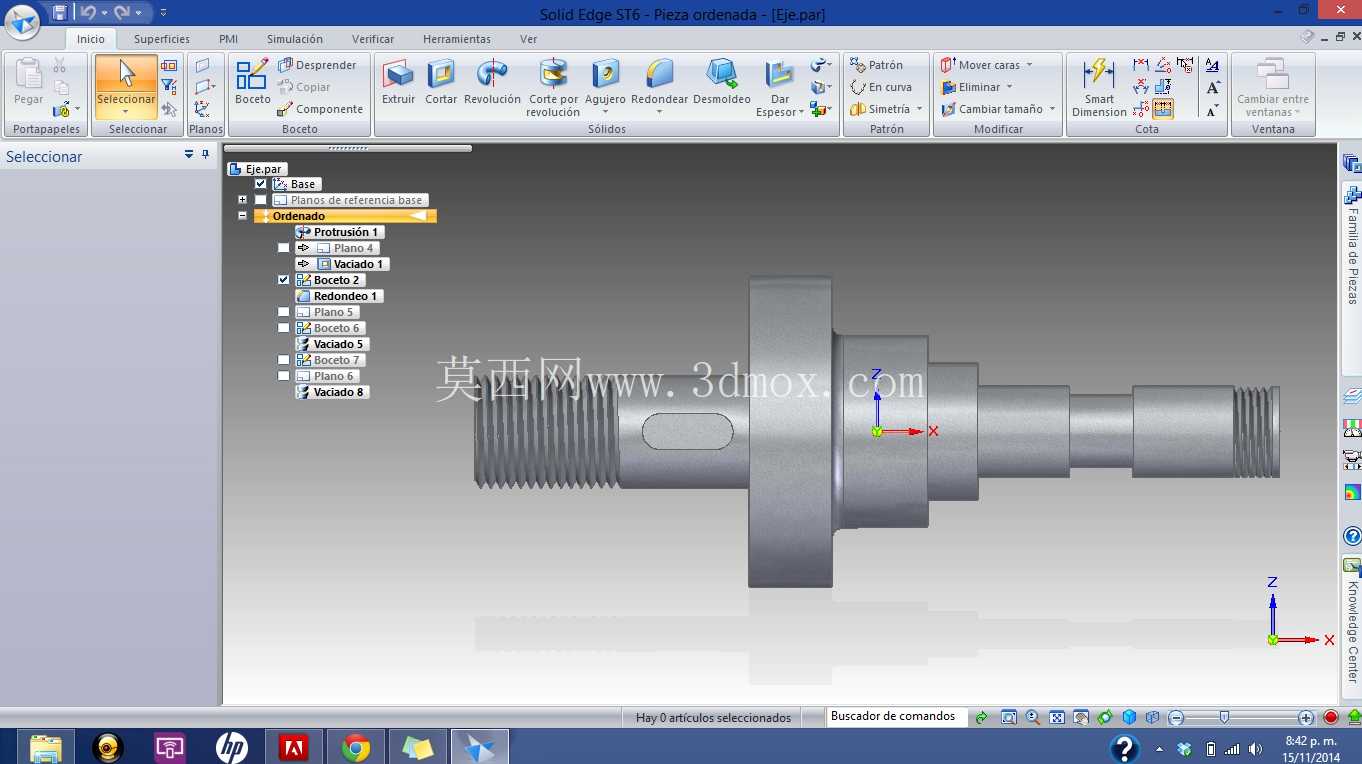
Task: Click the Eje.par root node
Action: pyautogui.click(x=257, y=169)
